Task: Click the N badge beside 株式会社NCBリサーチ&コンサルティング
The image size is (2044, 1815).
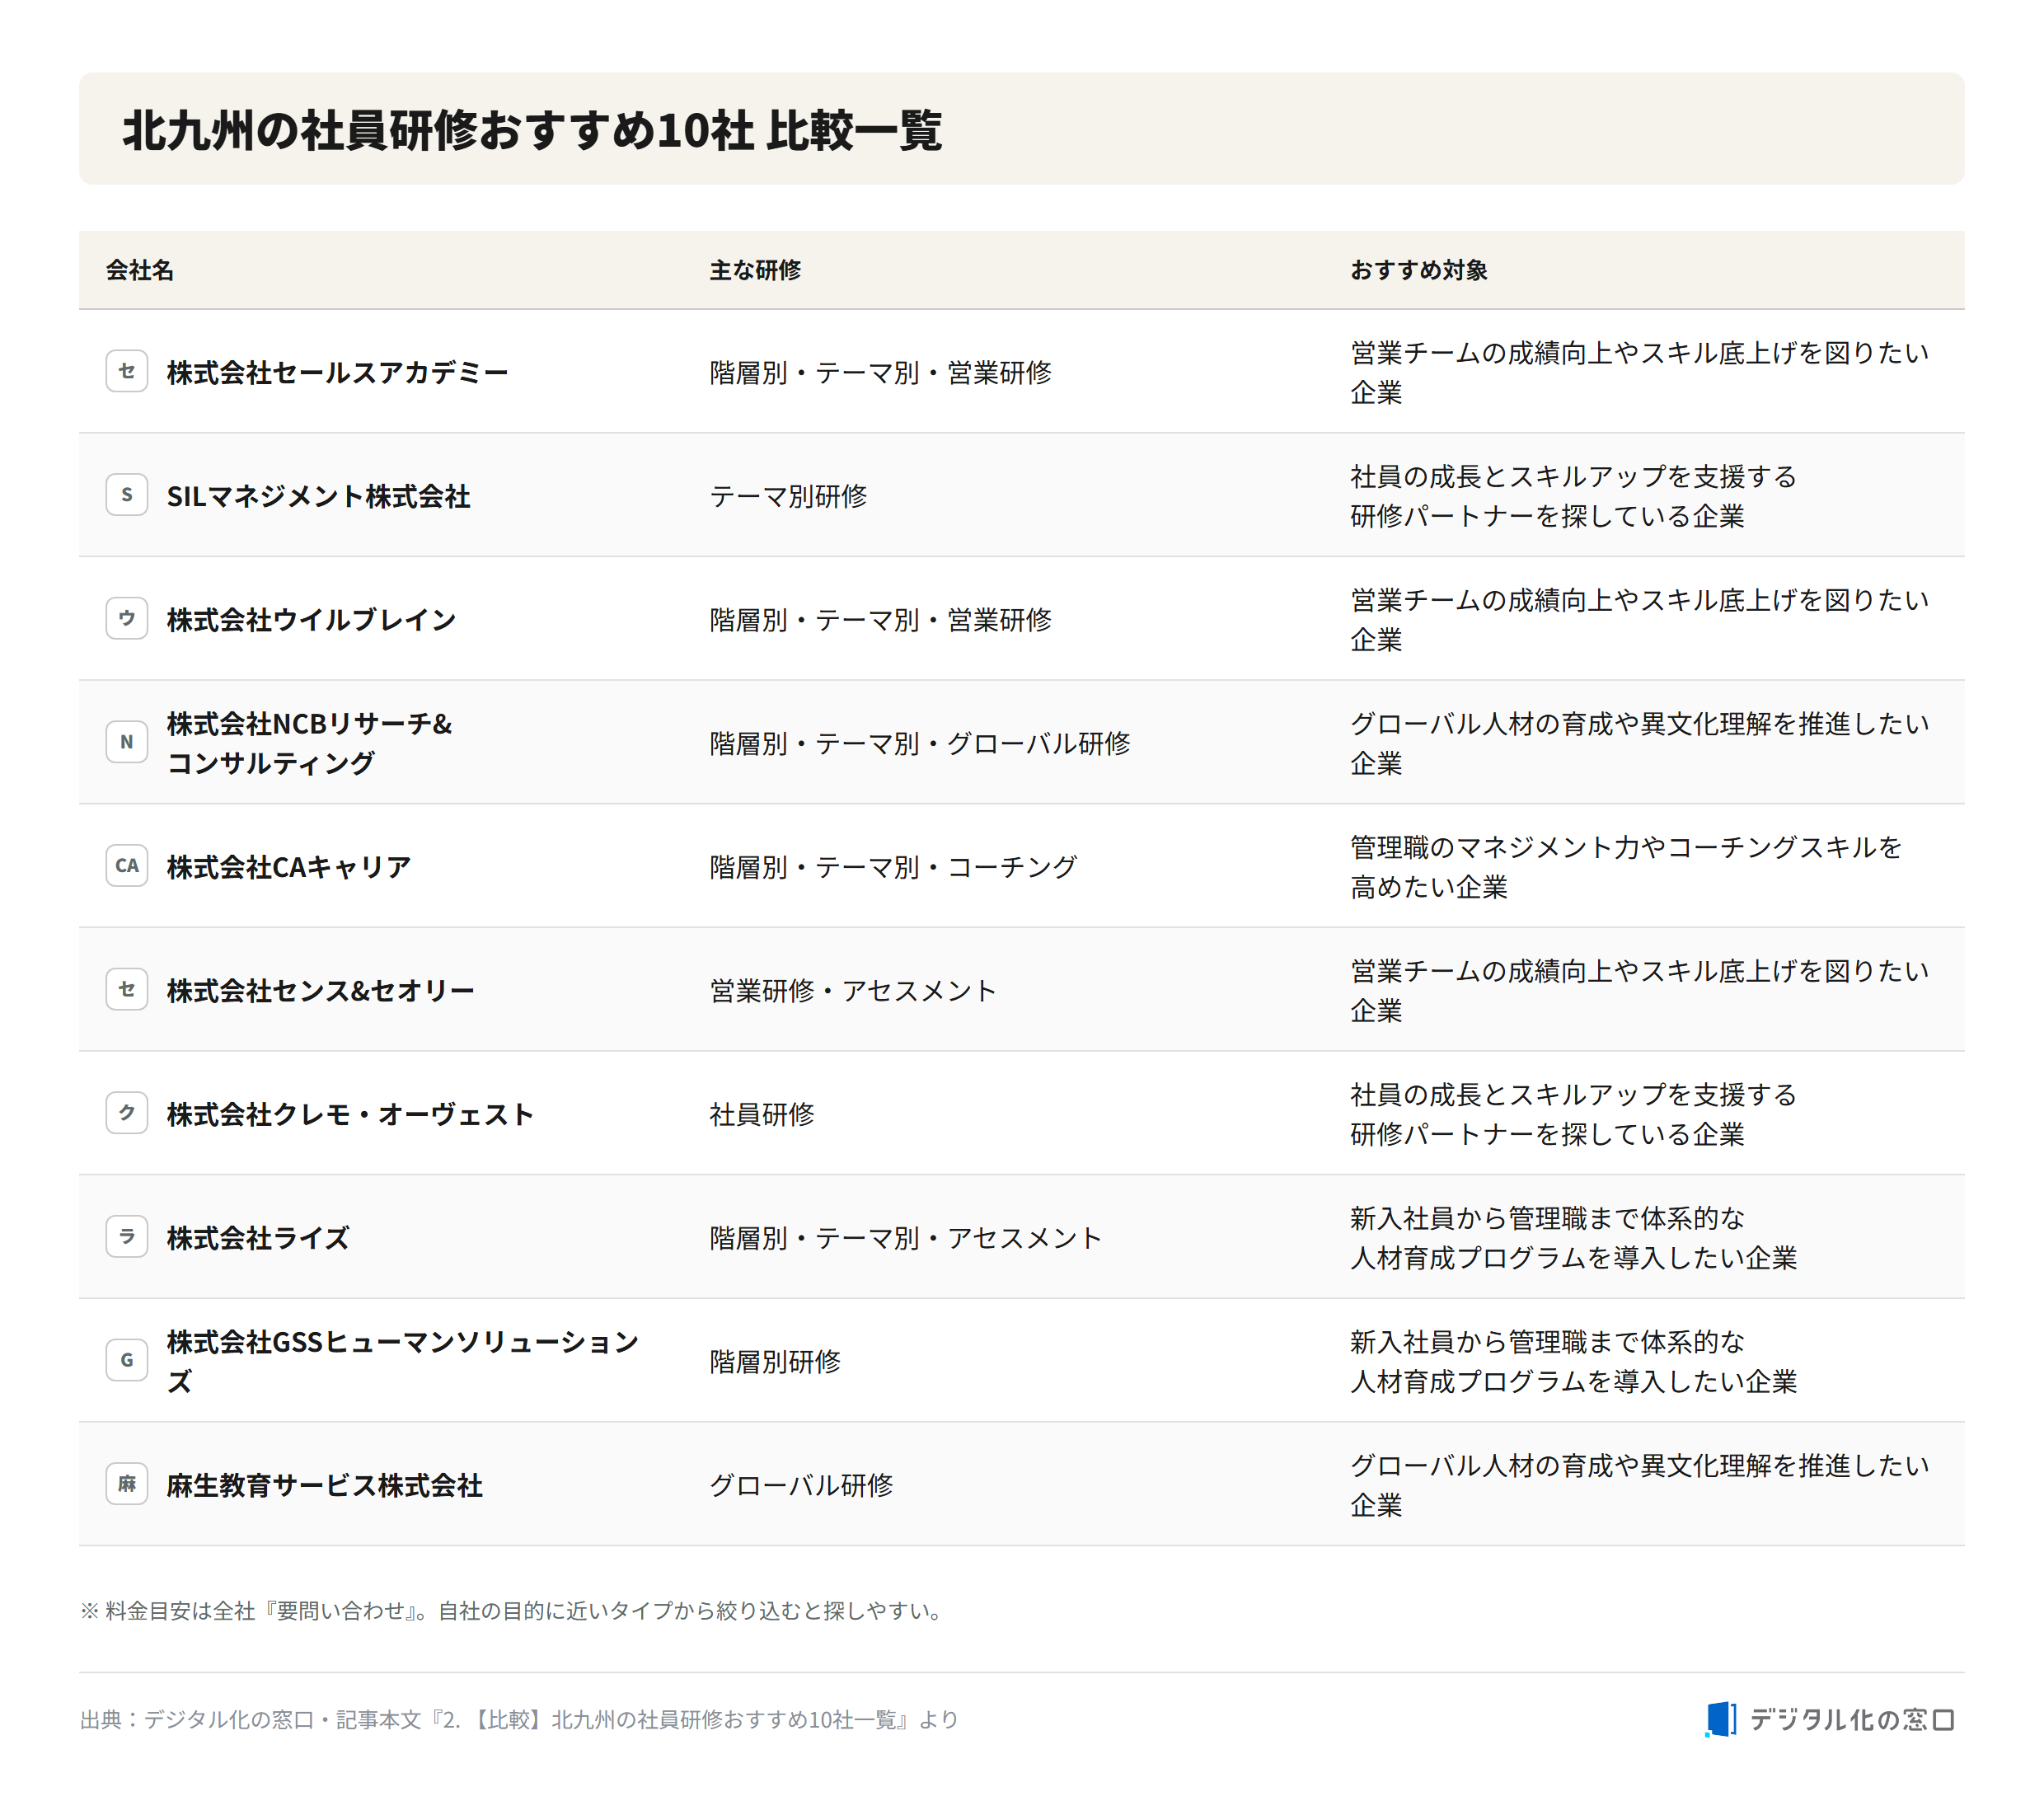Action: click(x=127, y=742)
